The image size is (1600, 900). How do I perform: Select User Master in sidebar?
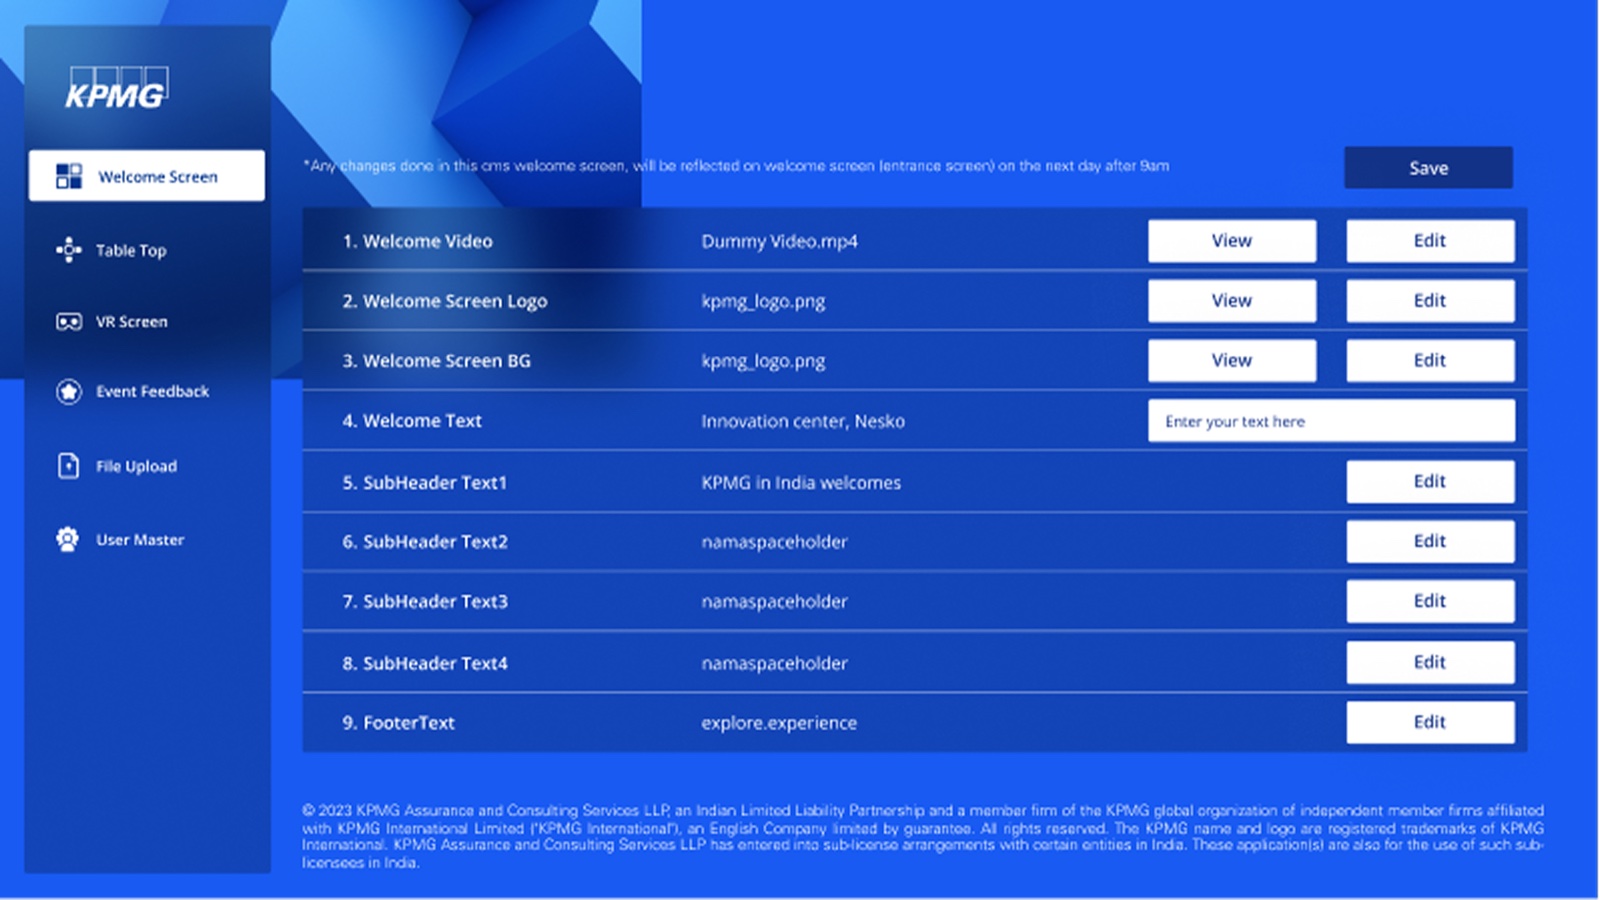pyautogui.click(x=140, y=540)
